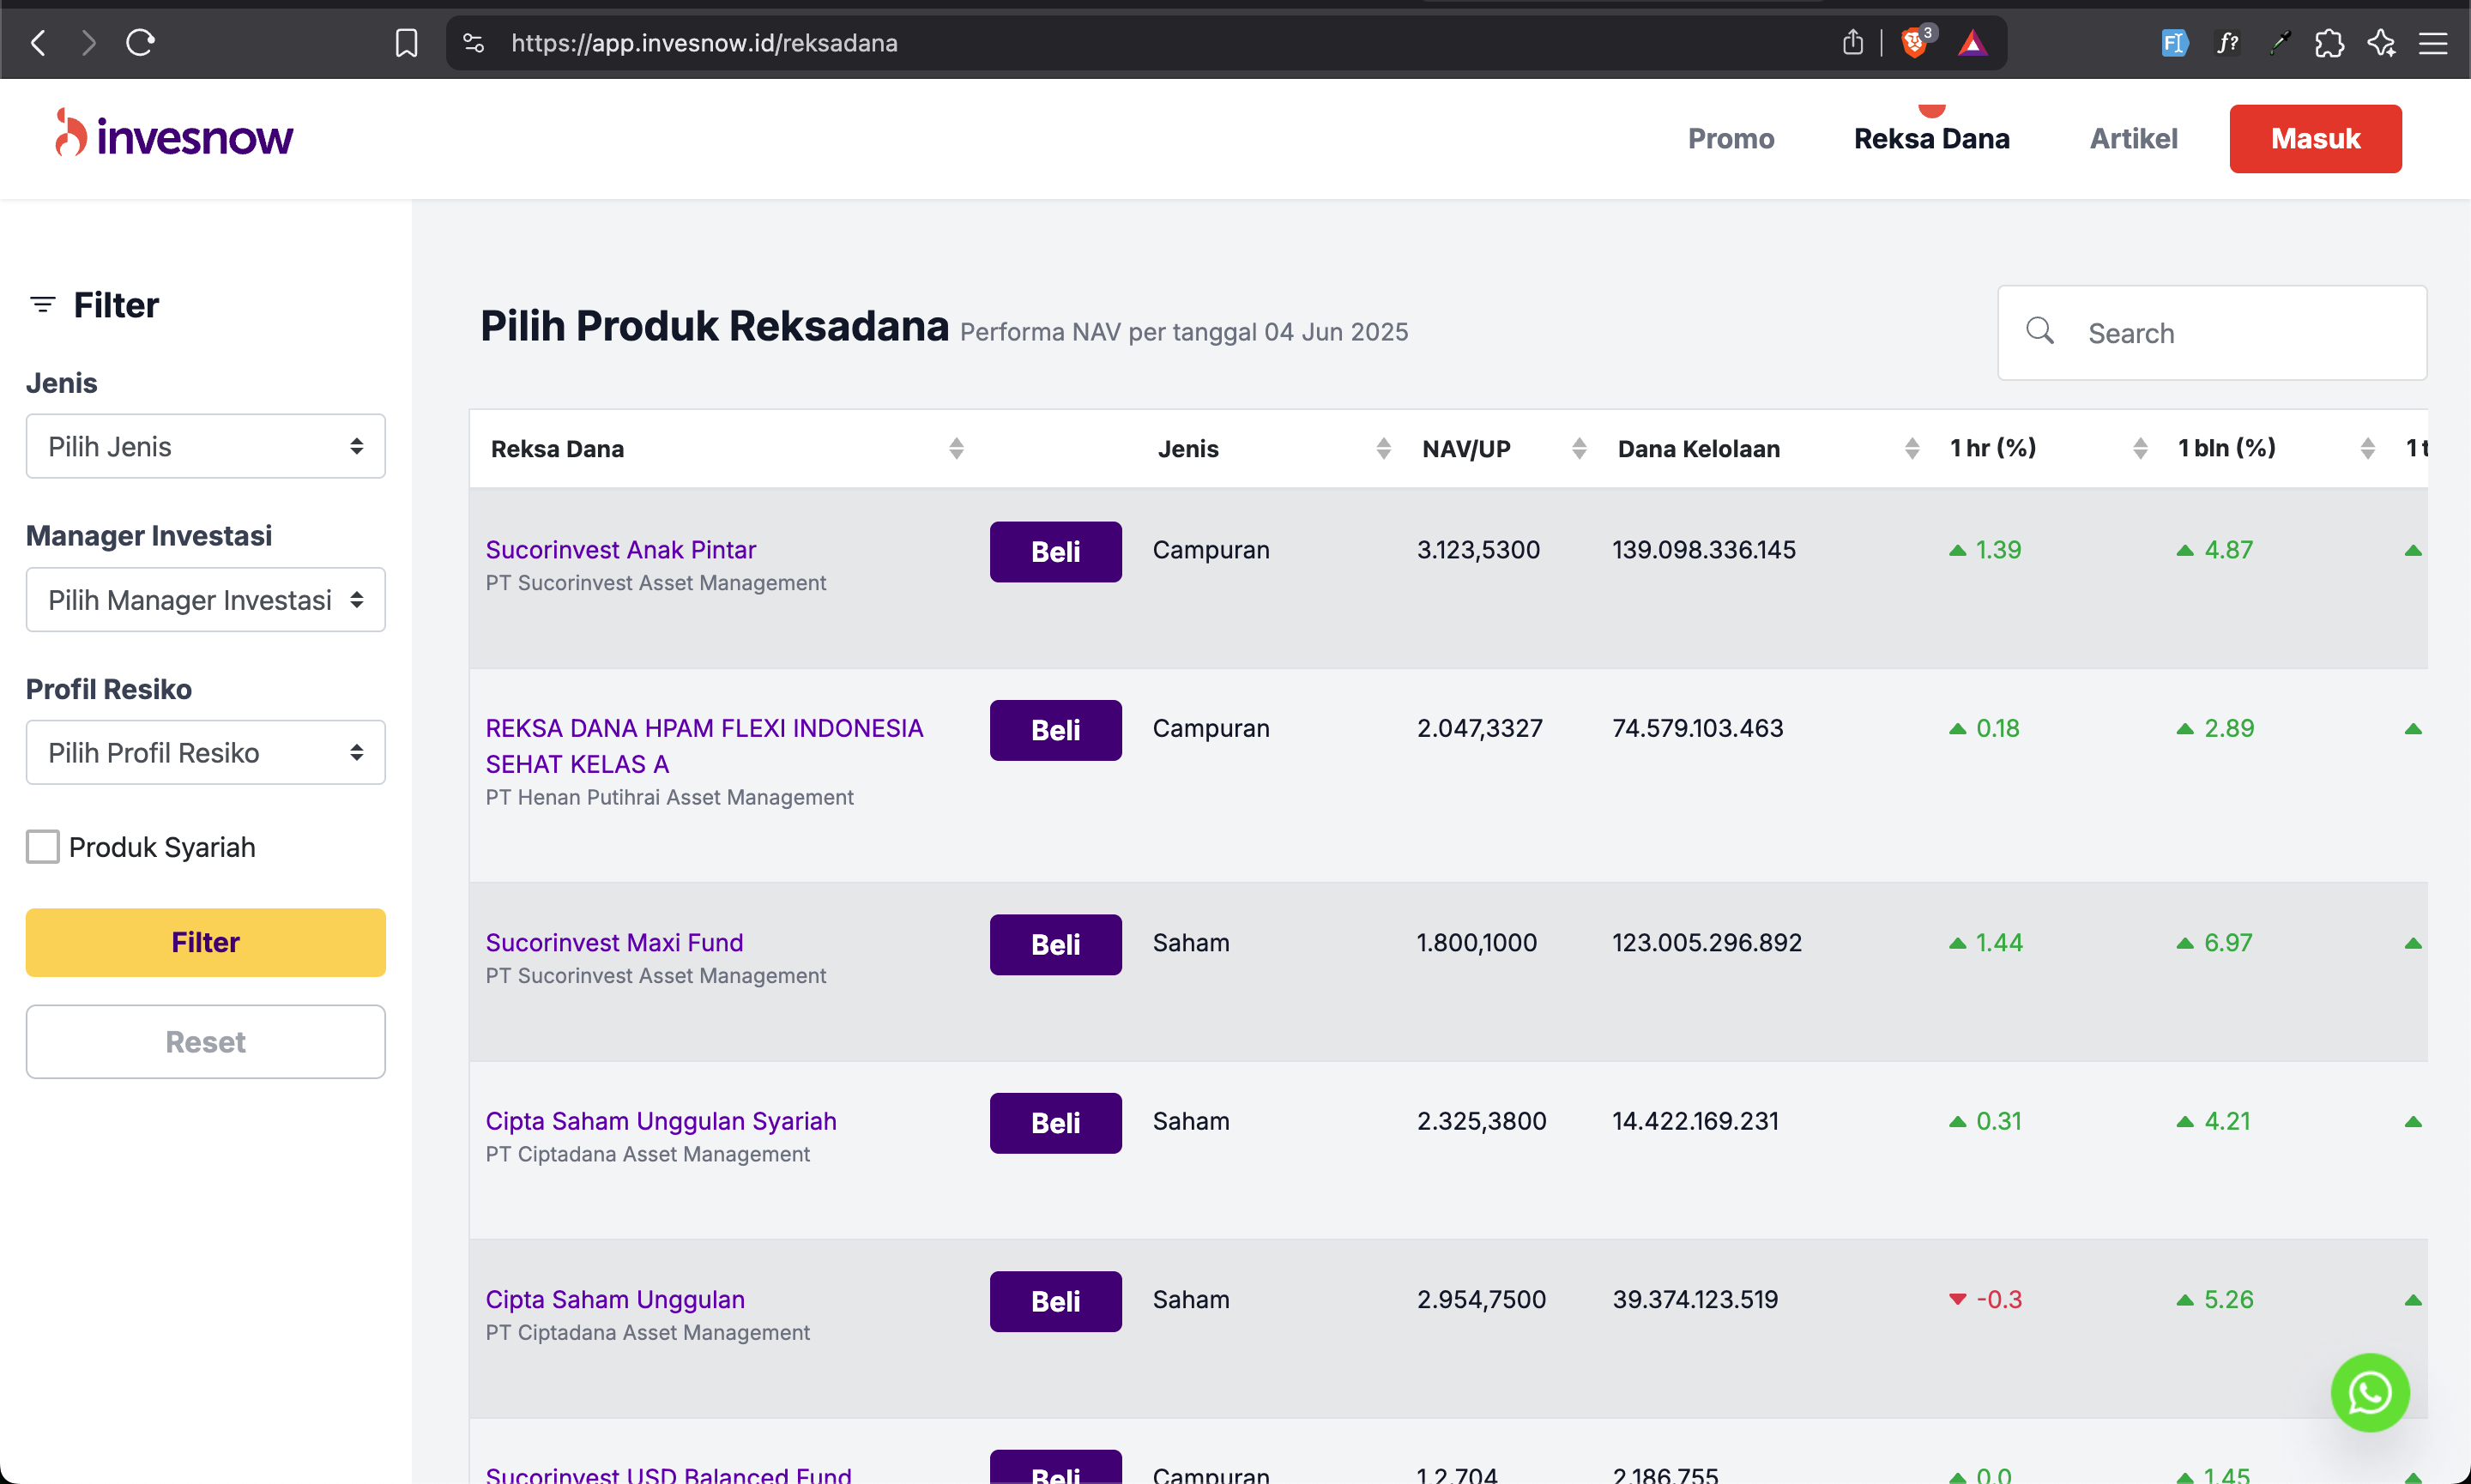Open Sucorinvest Maxi Fund link
2471x1484 pixels.
pyautogui.click(x=614, y=942)
